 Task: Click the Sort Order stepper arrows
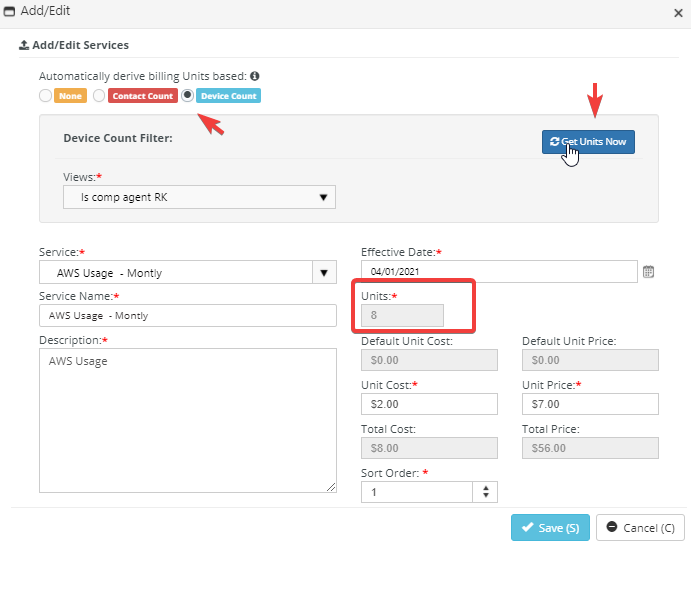486,492
